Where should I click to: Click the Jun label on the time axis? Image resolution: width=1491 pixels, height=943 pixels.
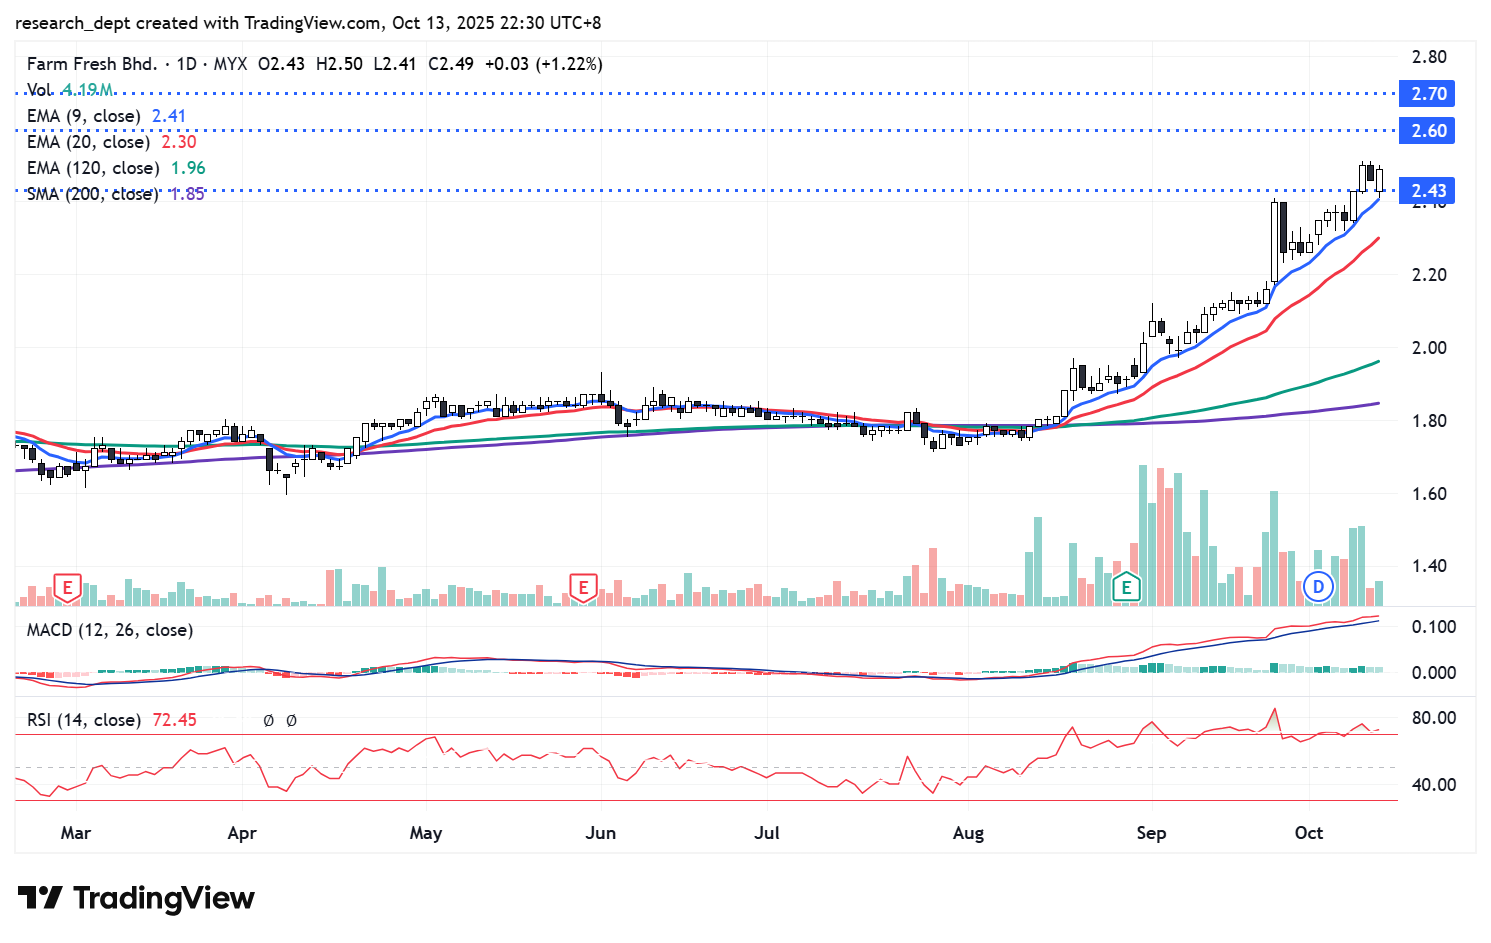[600, 833]
